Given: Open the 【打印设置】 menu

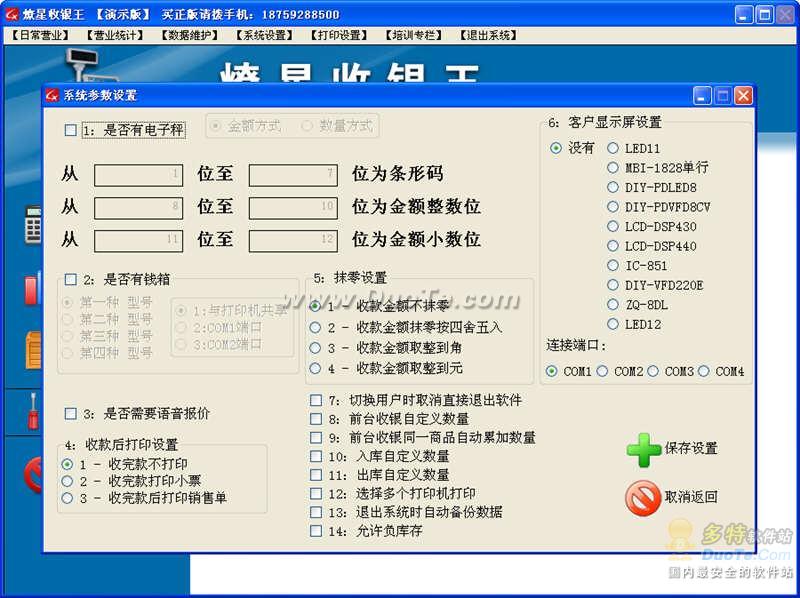Looking at the screenshot, I should (339, 35).
